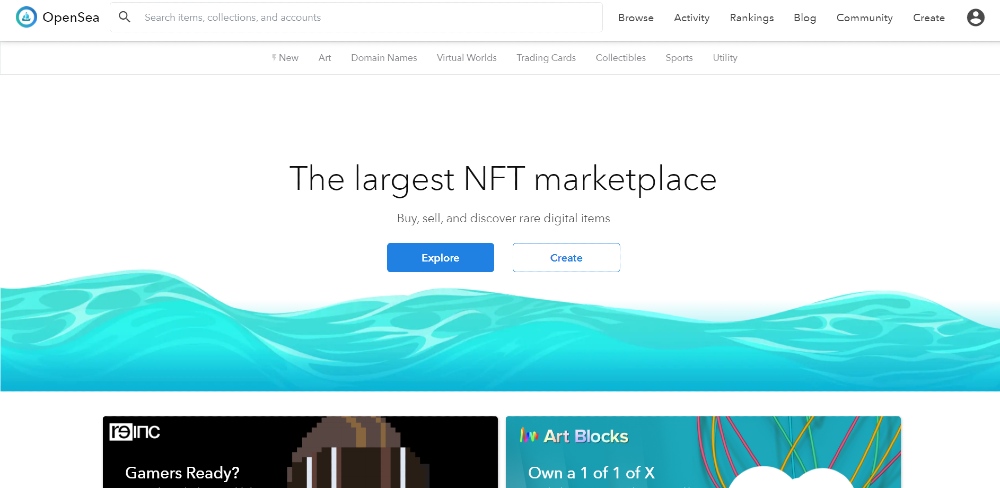Click the outlined Create button
The width and height of the screenshot is (1000, 488).
click(566, 258)
